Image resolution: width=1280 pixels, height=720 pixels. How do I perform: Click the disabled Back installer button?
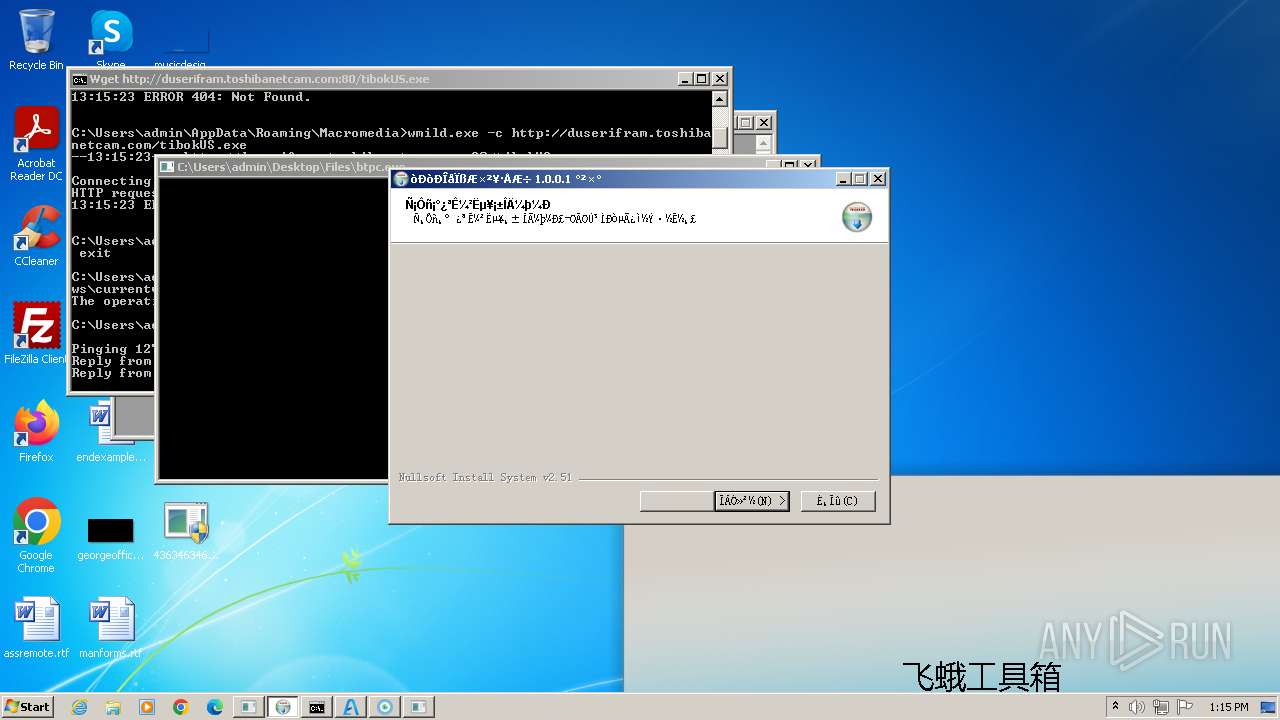(x=677, y=500)
